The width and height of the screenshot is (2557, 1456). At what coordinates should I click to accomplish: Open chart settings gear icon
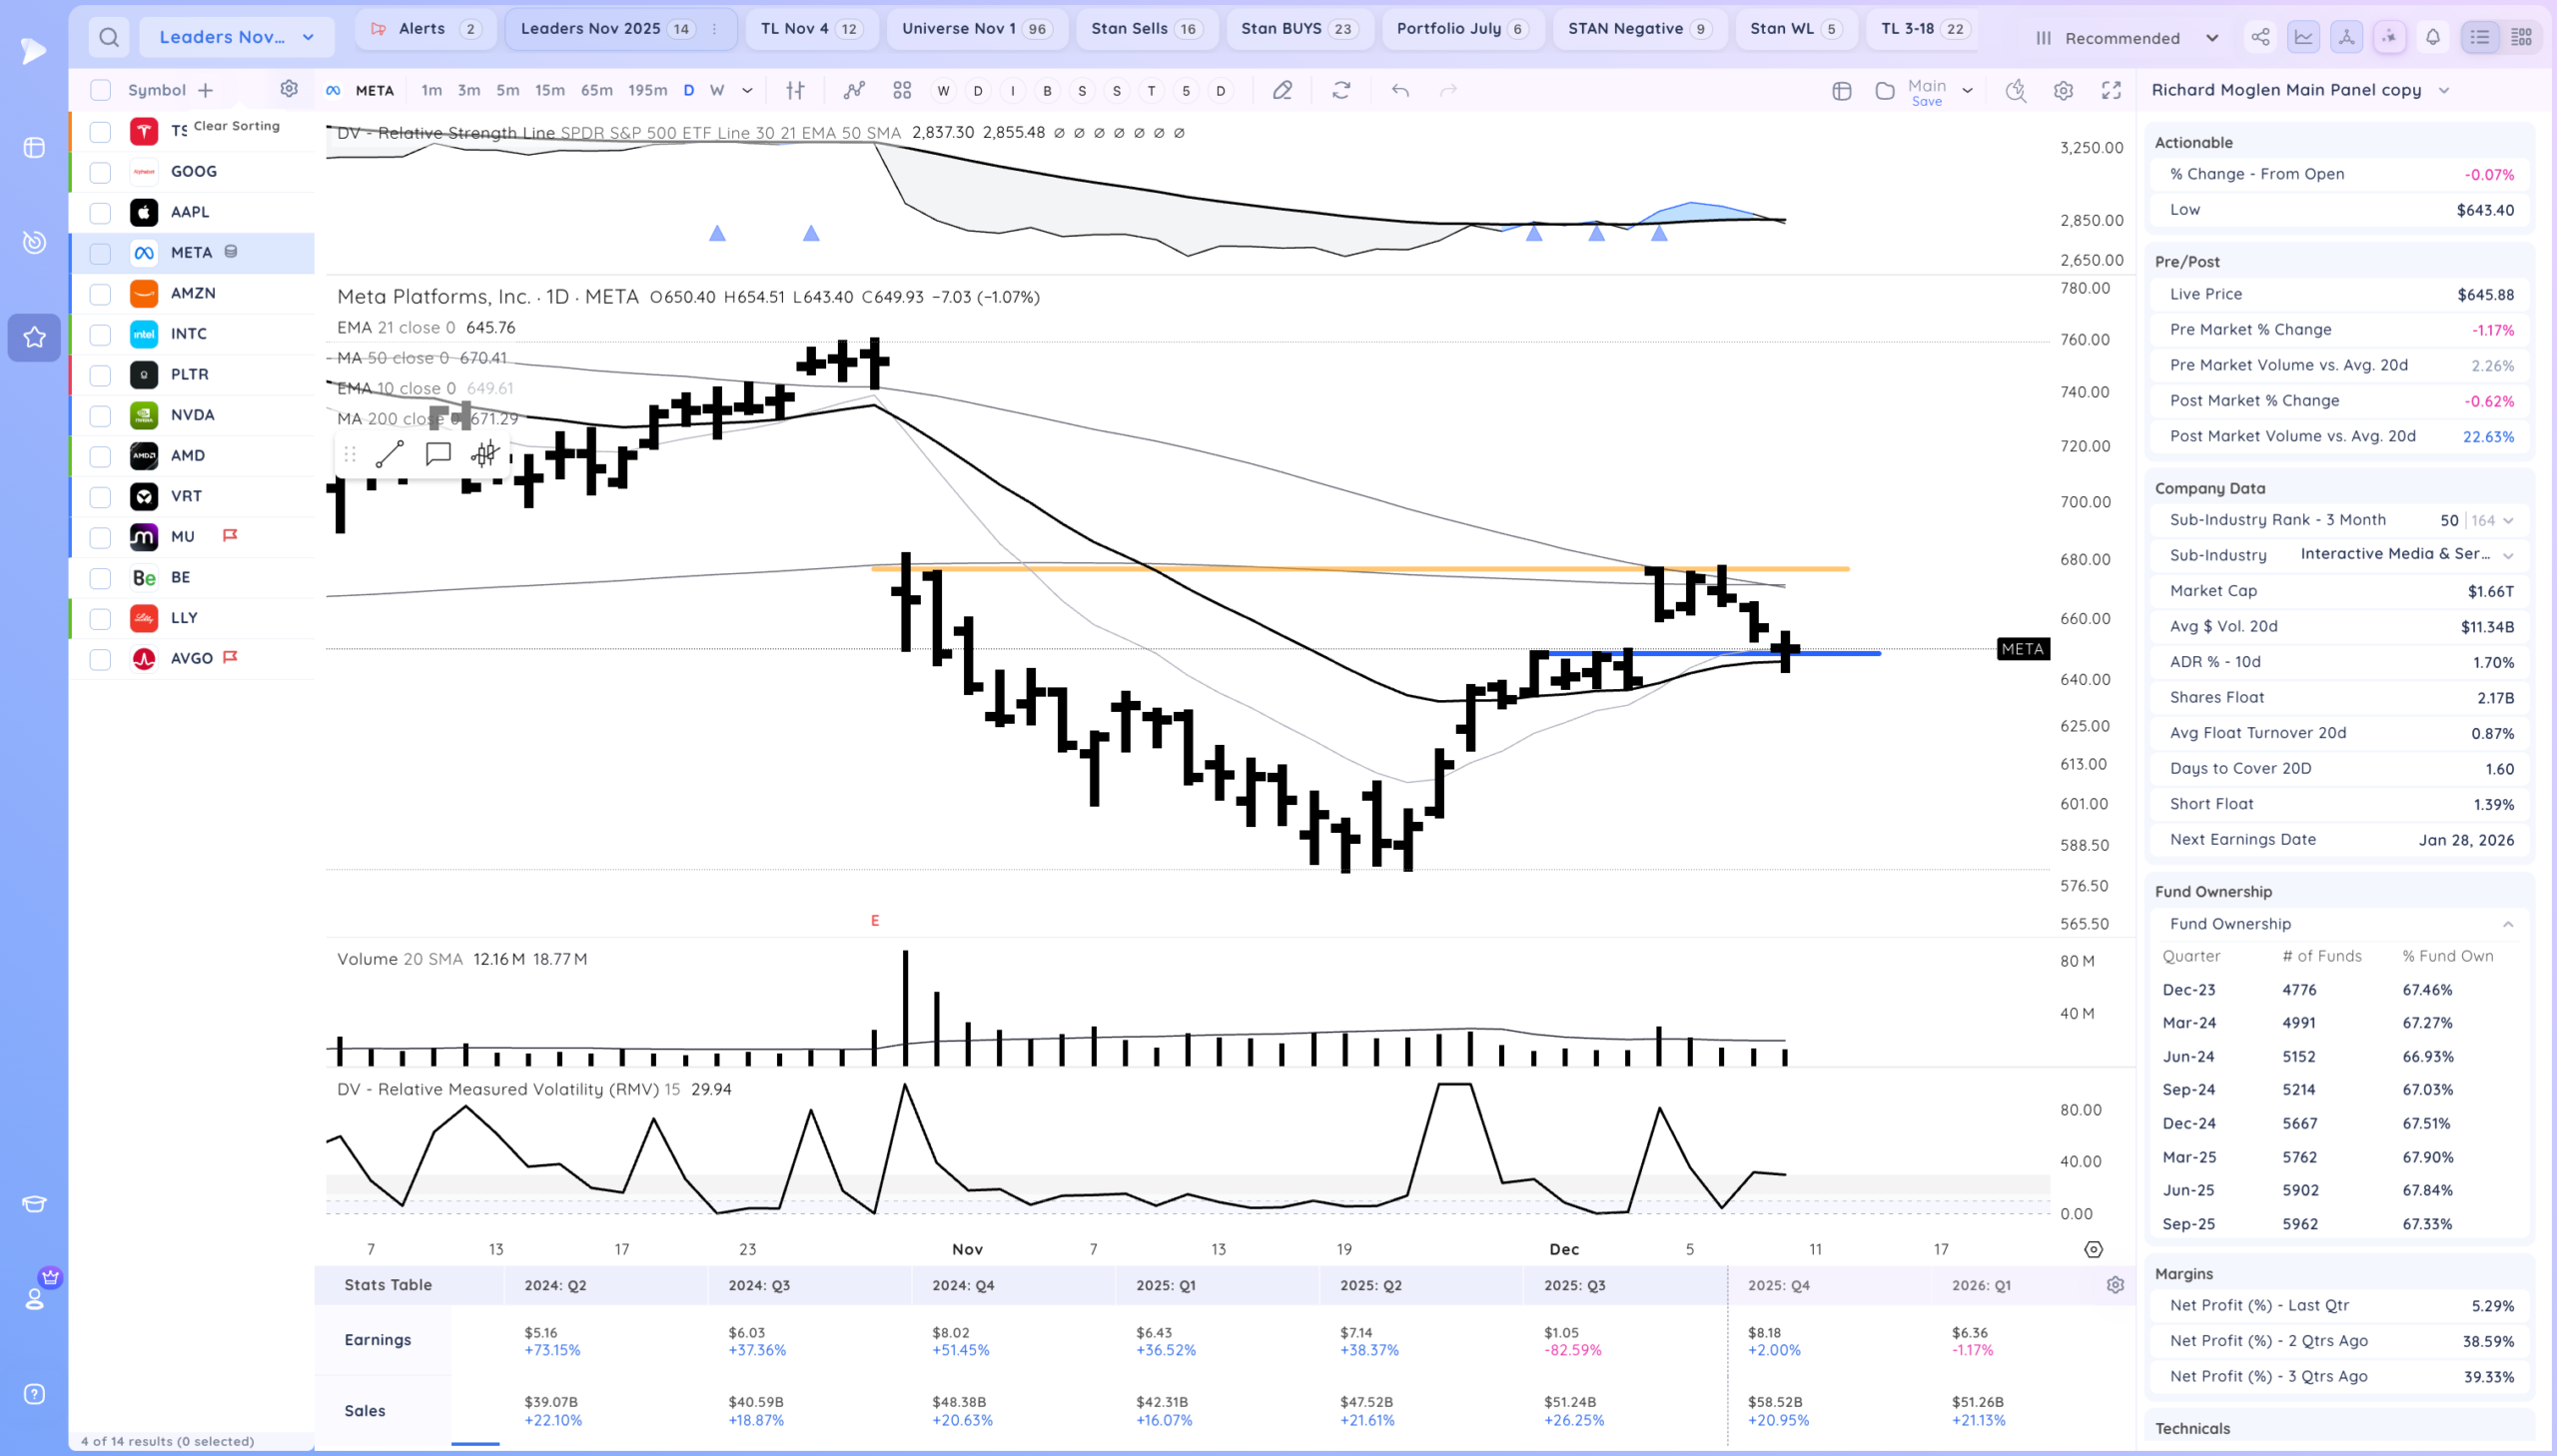pyautogui.click(x=2062, y=90)
